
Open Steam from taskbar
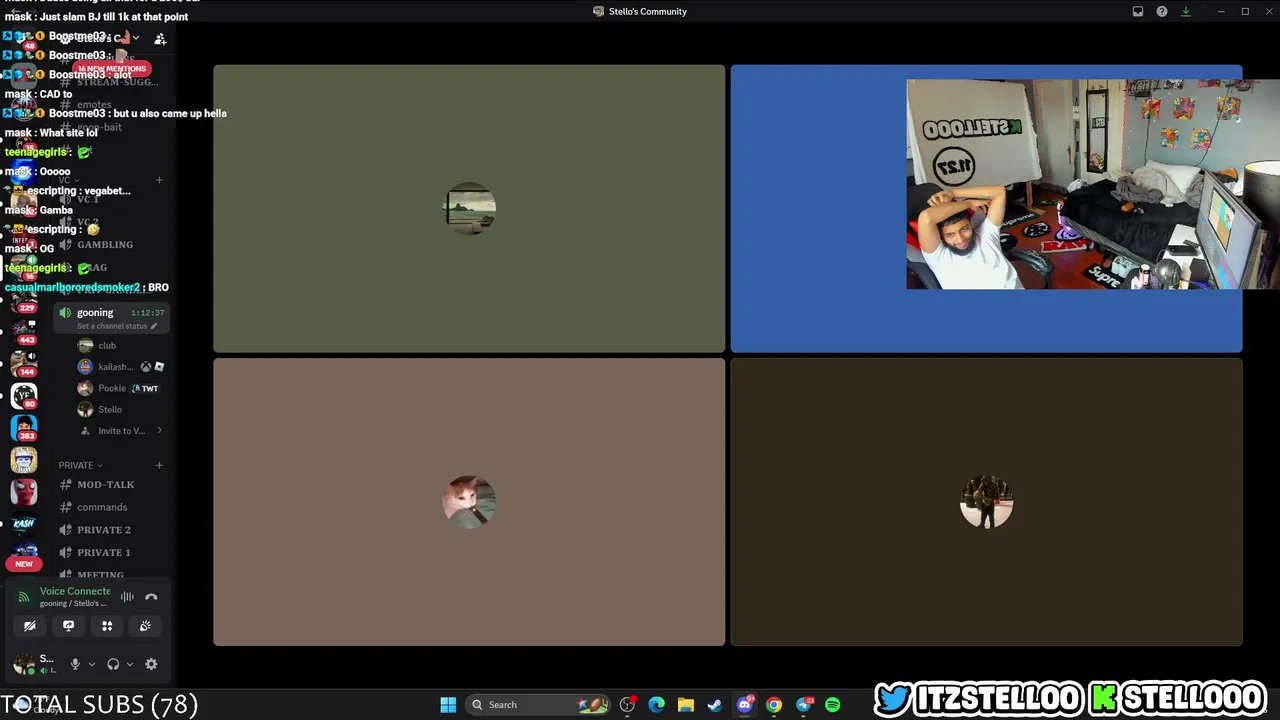[x=714, y=705]
